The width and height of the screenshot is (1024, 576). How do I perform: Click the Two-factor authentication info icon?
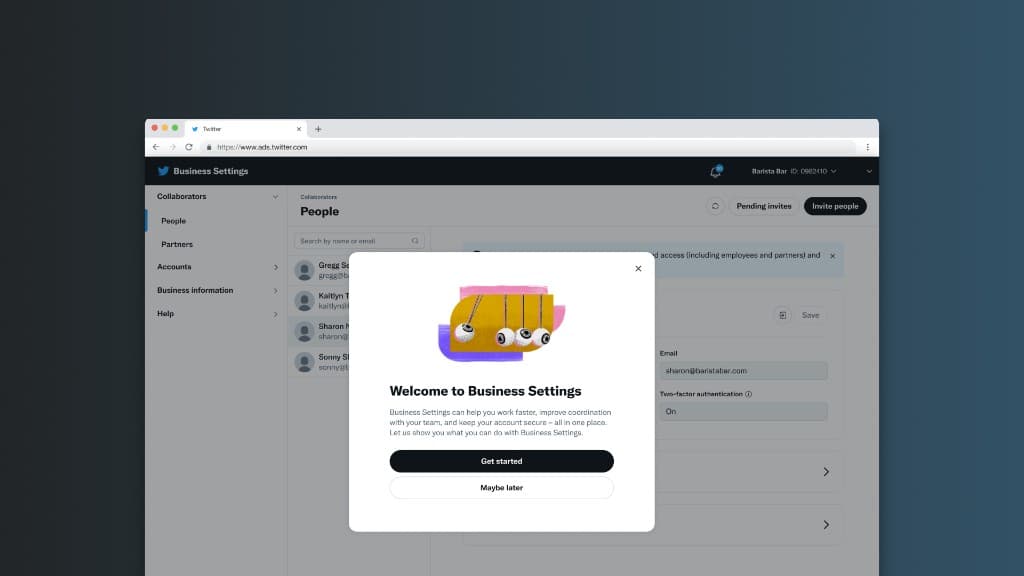[748, 394]
